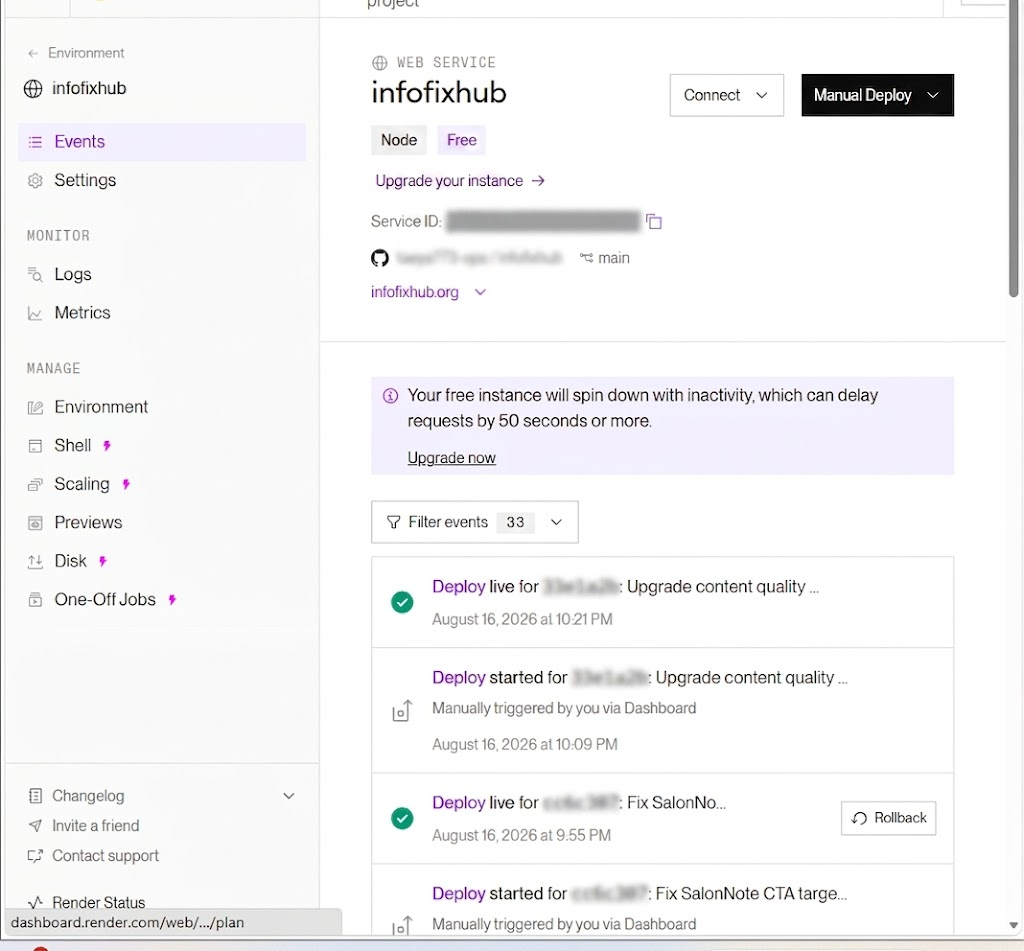Click the lightning bolt beside Shell
The width and height of the screenshot is (1024, 951).
point(107,445)
